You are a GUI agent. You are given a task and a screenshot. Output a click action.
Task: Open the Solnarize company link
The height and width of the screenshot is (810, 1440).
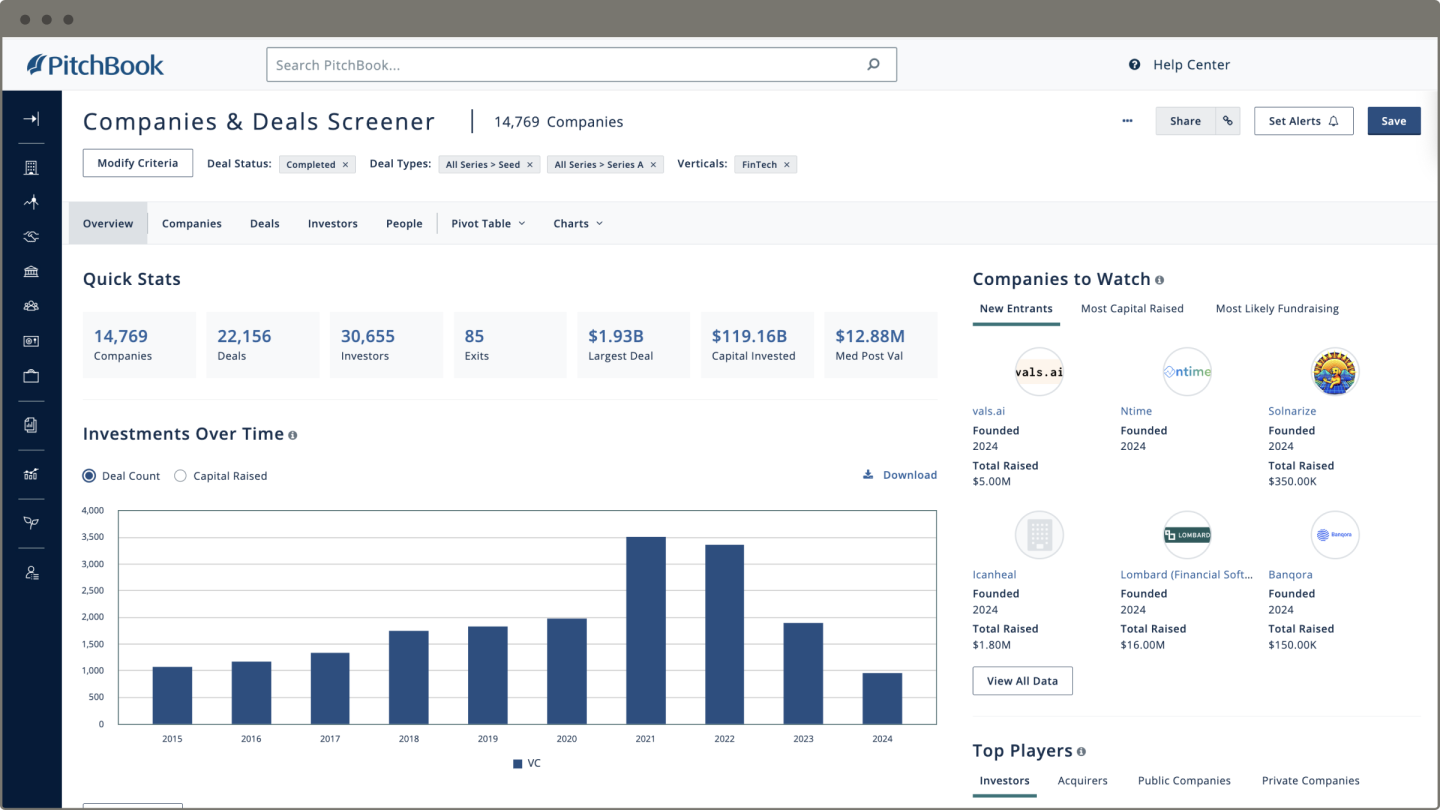(1292, 411)
